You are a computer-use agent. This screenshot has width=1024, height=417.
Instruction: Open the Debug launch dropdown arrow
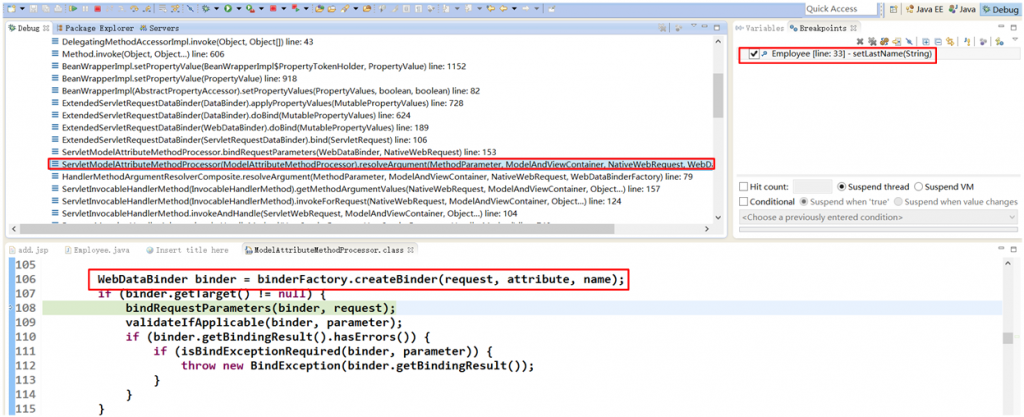pos(216,9)
